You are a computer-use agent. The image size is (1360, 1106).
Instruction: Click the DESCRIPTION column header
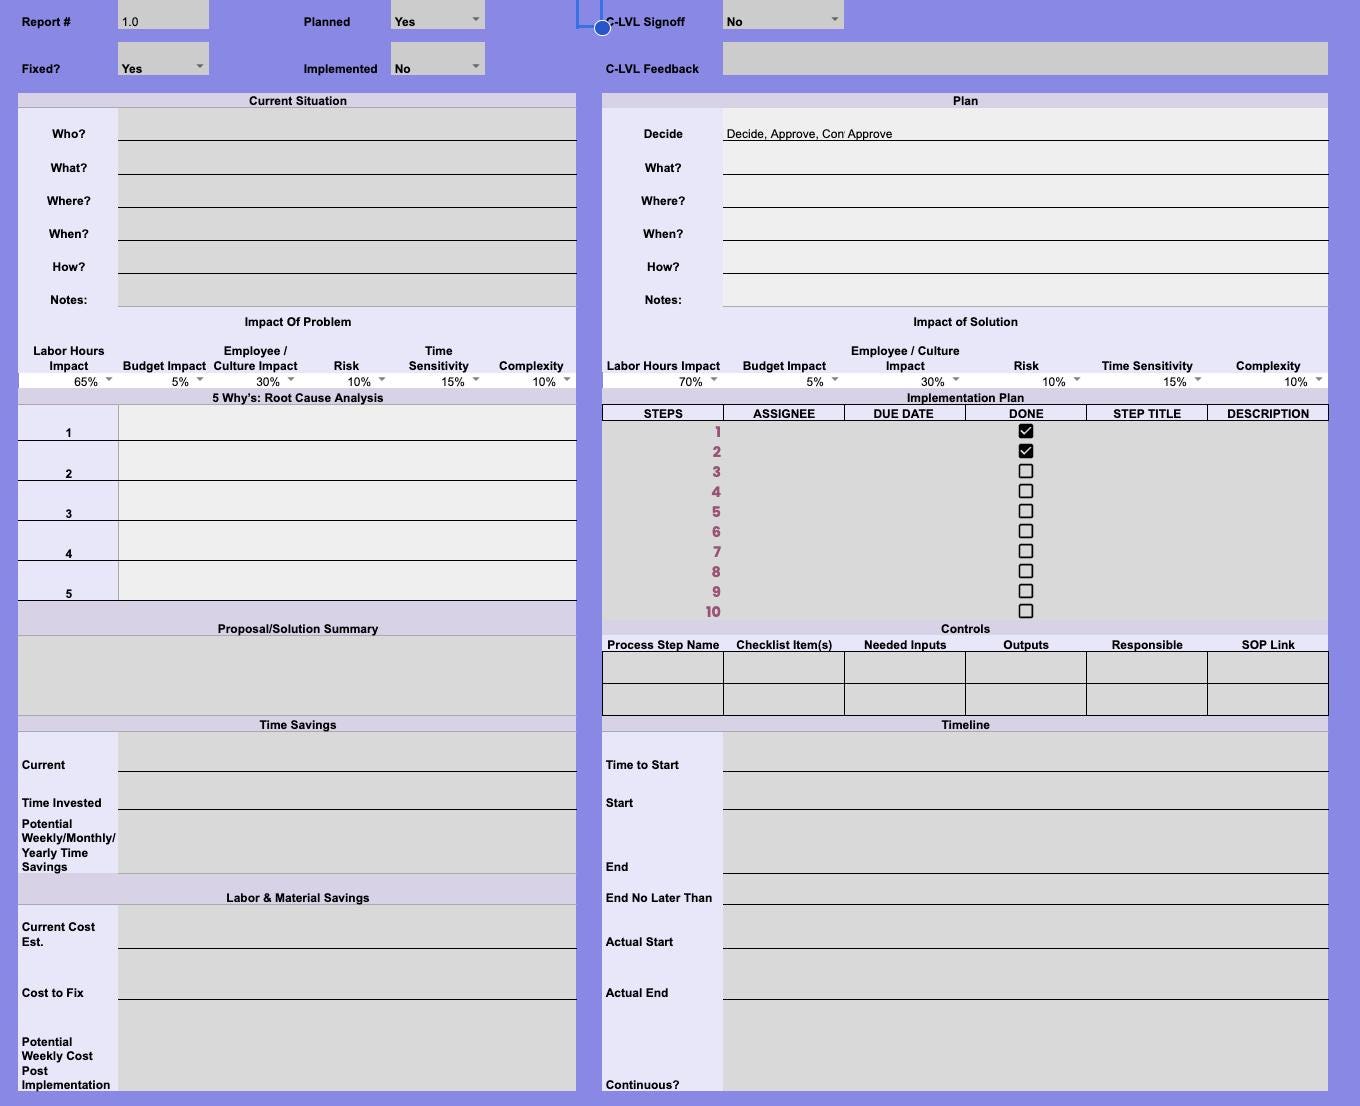tap(1268, 413)
